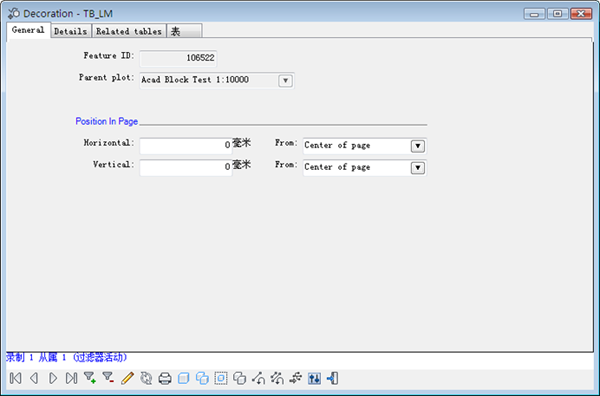This screenshot has width=600, height=396.
Task: Open the Related tables tab
Action: click(129, 31)
